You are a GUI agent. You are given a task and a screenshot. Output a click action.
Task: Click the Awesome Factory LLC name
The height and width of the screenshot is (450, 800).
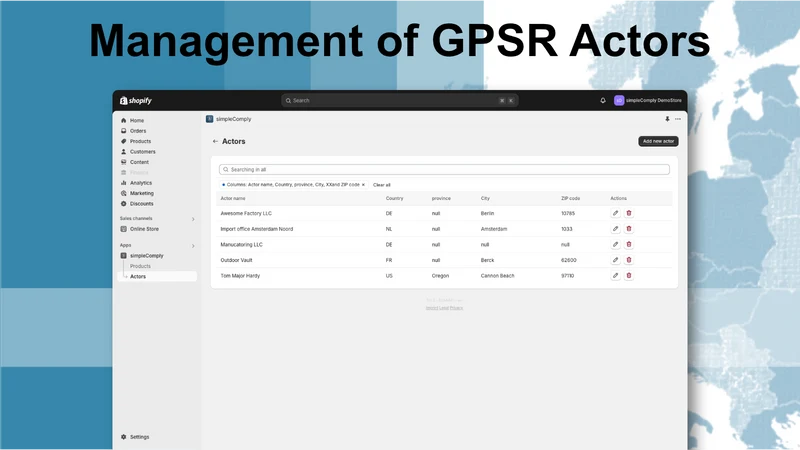pos(246,213)
